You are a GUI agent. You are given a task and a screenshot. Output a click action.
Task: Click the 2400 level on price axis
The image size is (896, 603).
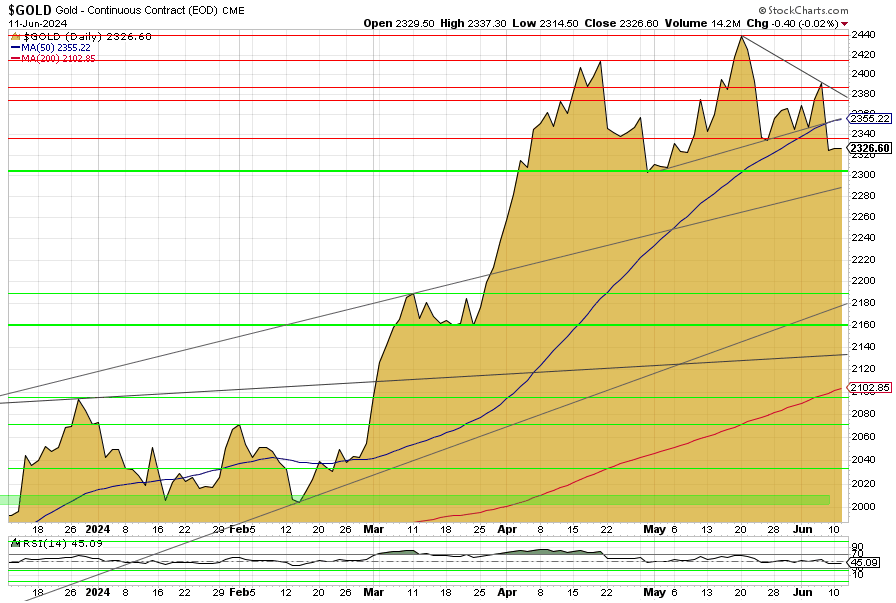[864, 74]
